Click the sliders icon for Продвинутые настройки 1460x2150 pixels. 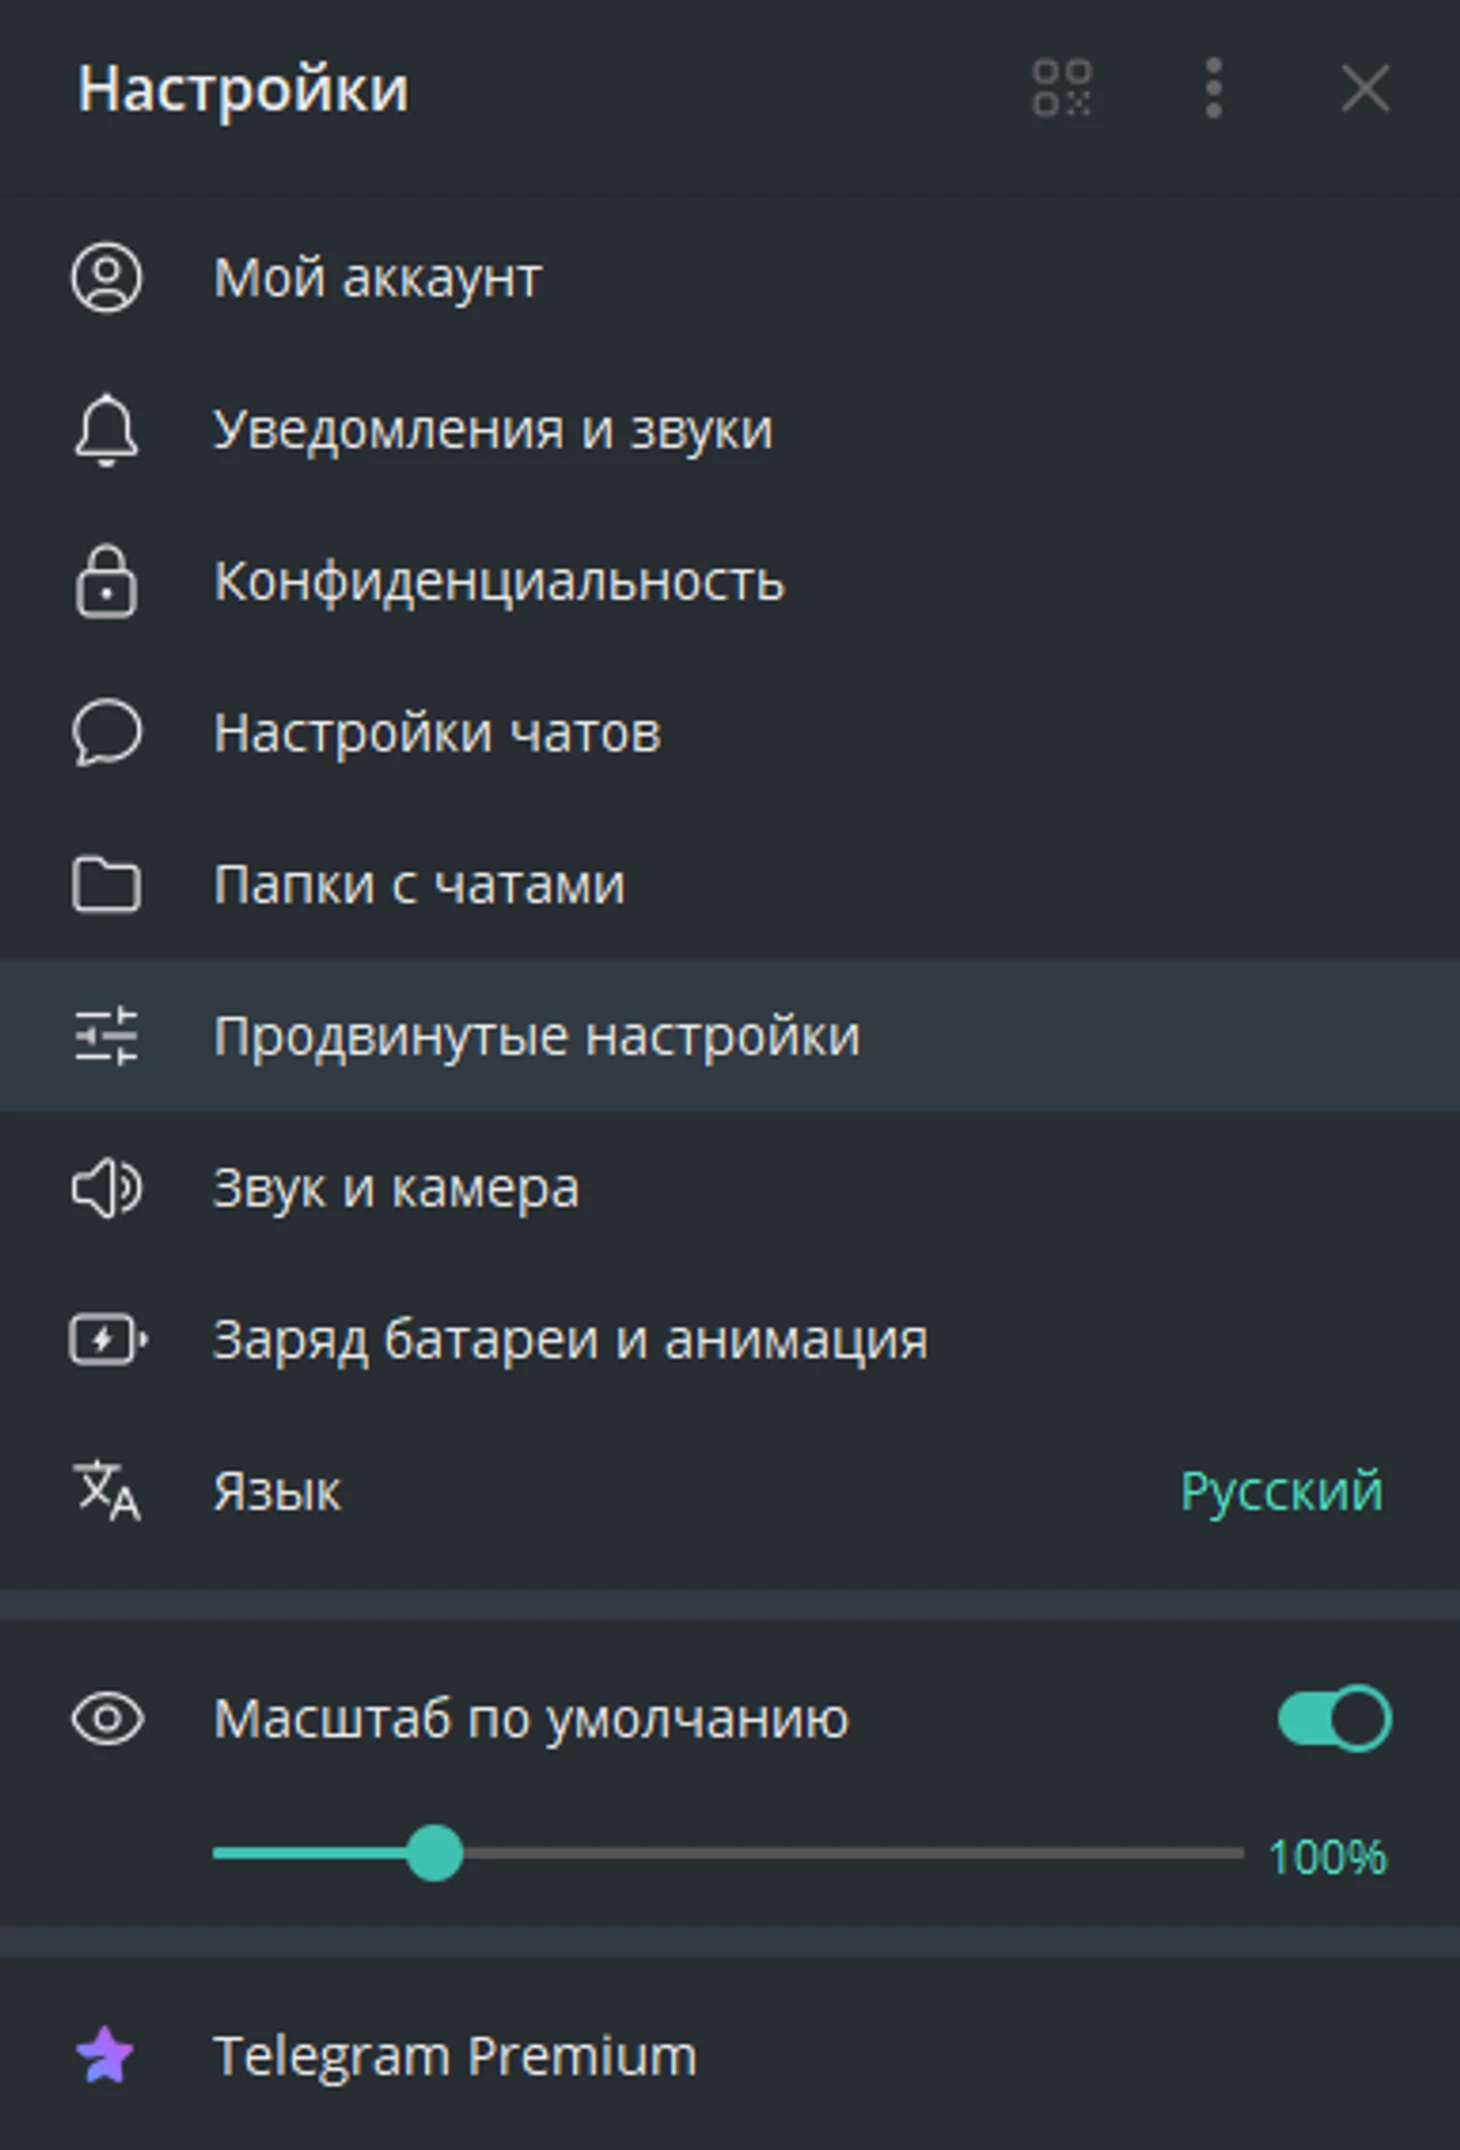click(x=106, y=1036)
